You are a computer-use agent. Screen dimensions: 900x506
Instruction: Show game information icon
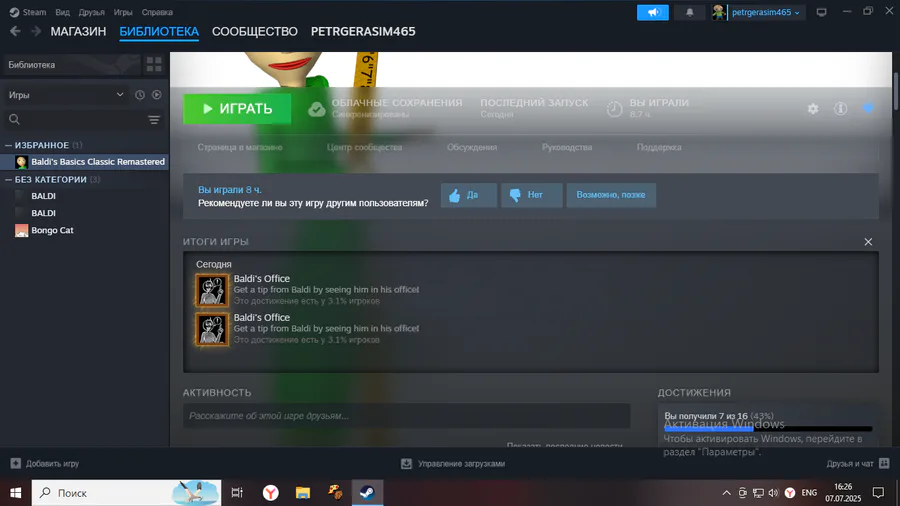(x=840, y=108)
